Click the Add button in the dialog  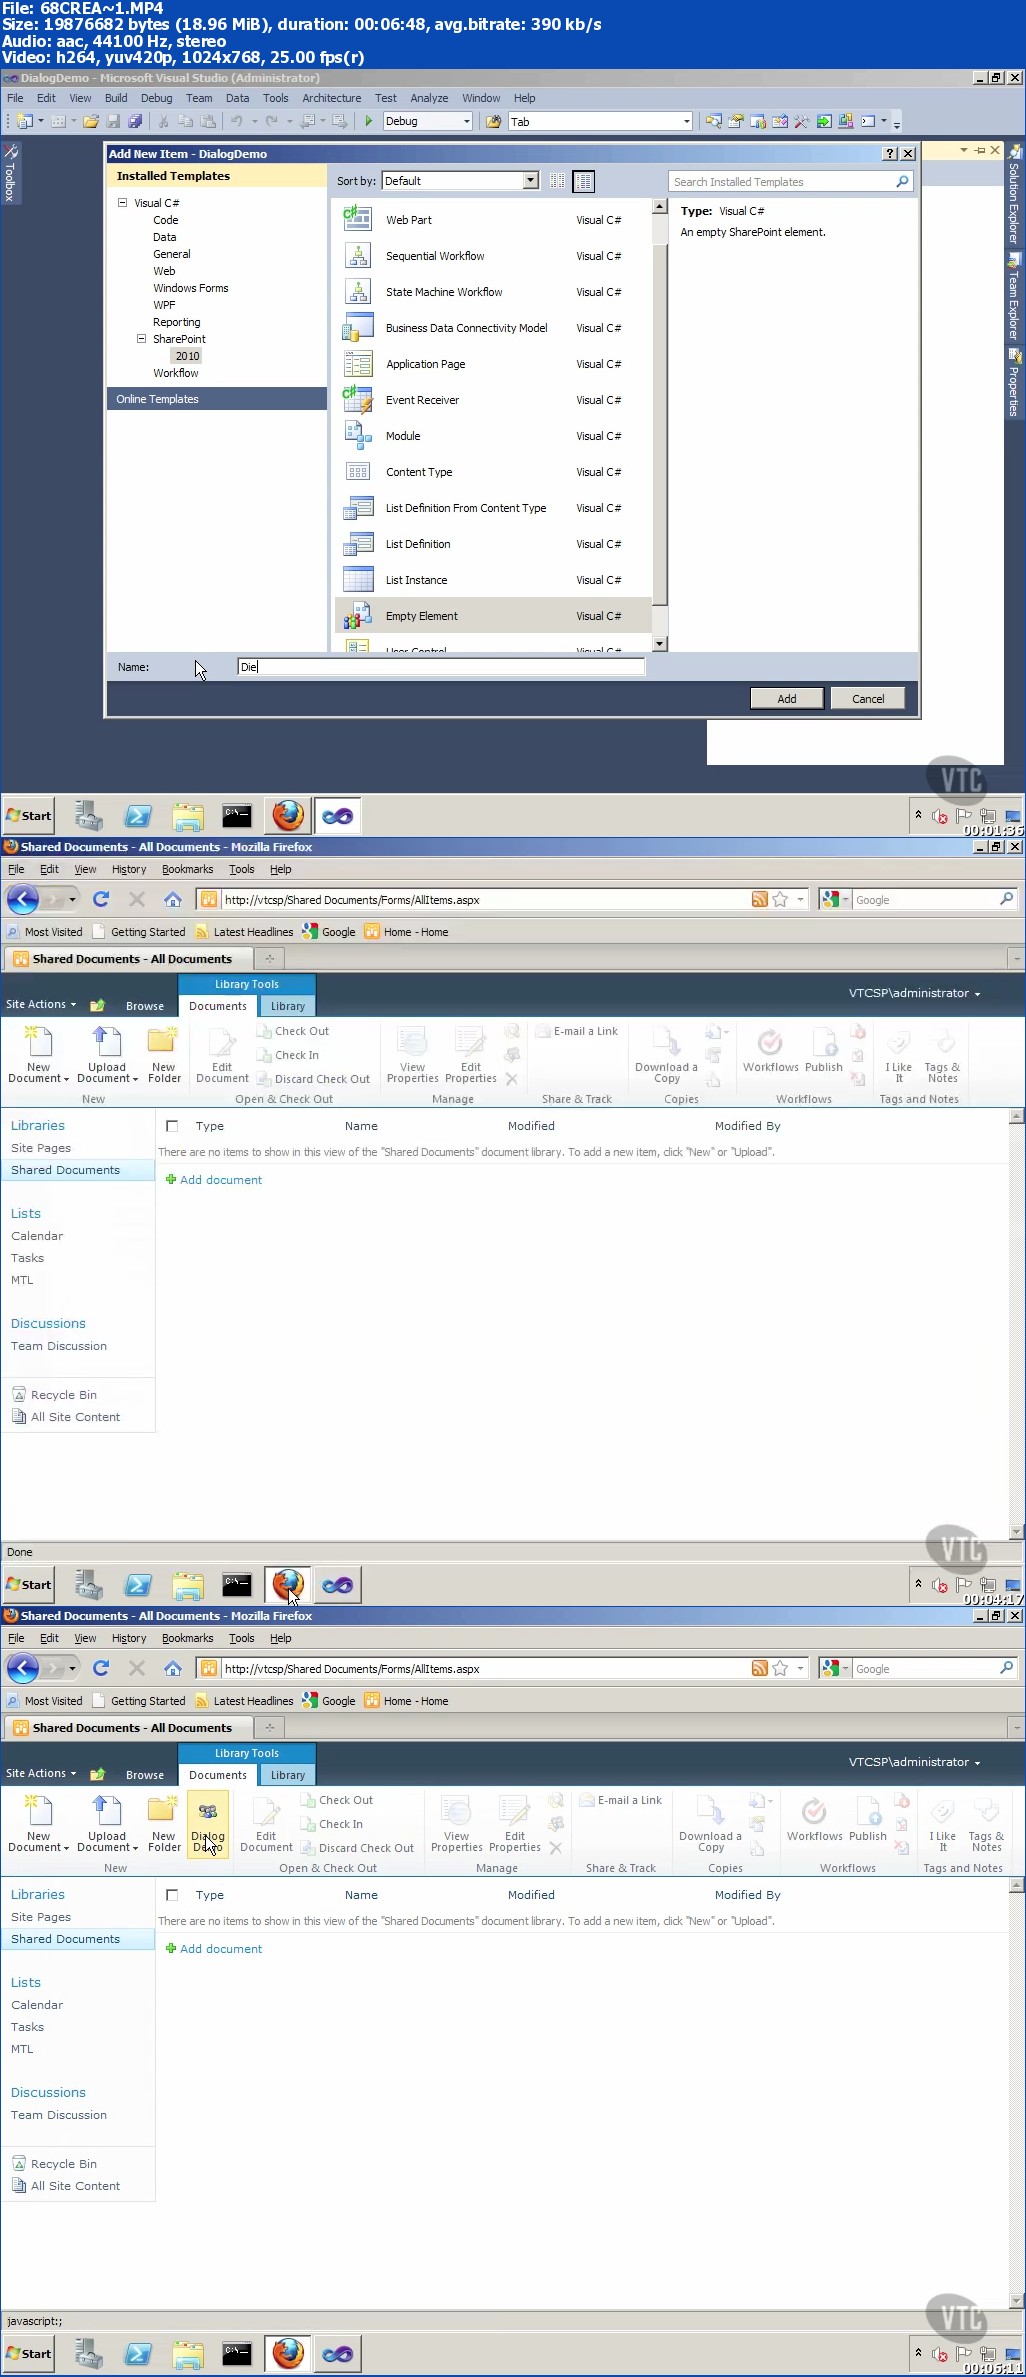coord(787,698)
